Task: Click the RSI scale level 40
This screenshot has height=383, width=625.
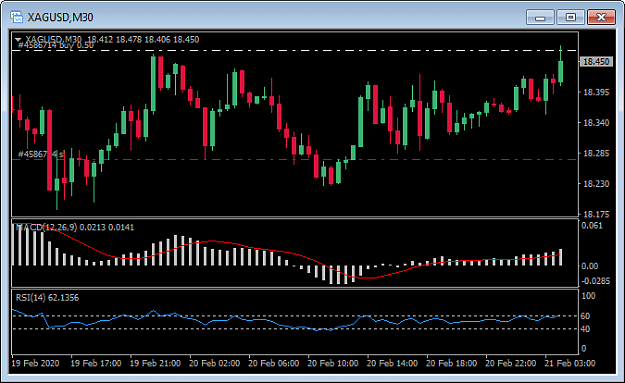Action: point(585,329)
